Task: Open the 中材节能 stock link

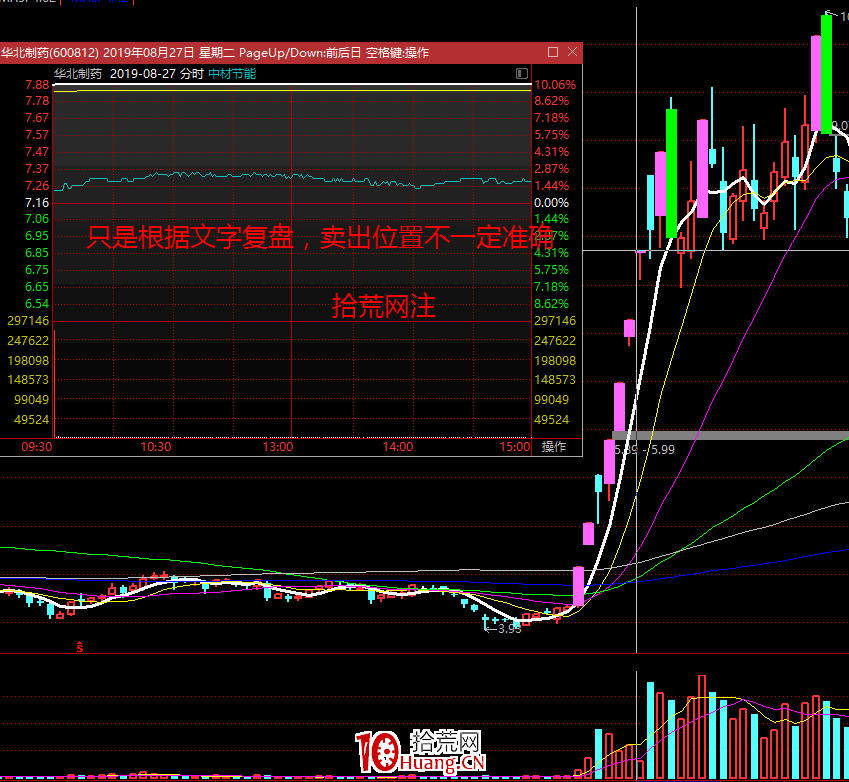Action: pyautogui.click(x=232, y=74)
